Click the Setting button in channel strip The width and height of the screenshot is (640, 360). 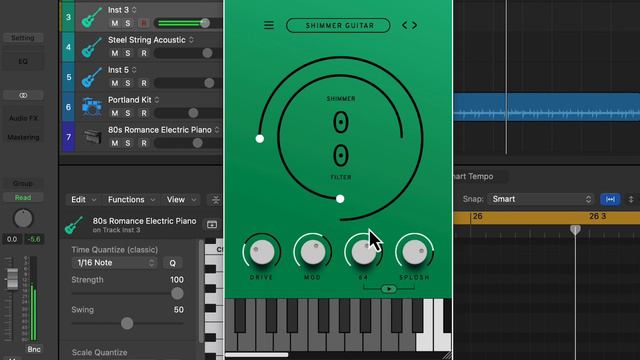pos(23,38)
